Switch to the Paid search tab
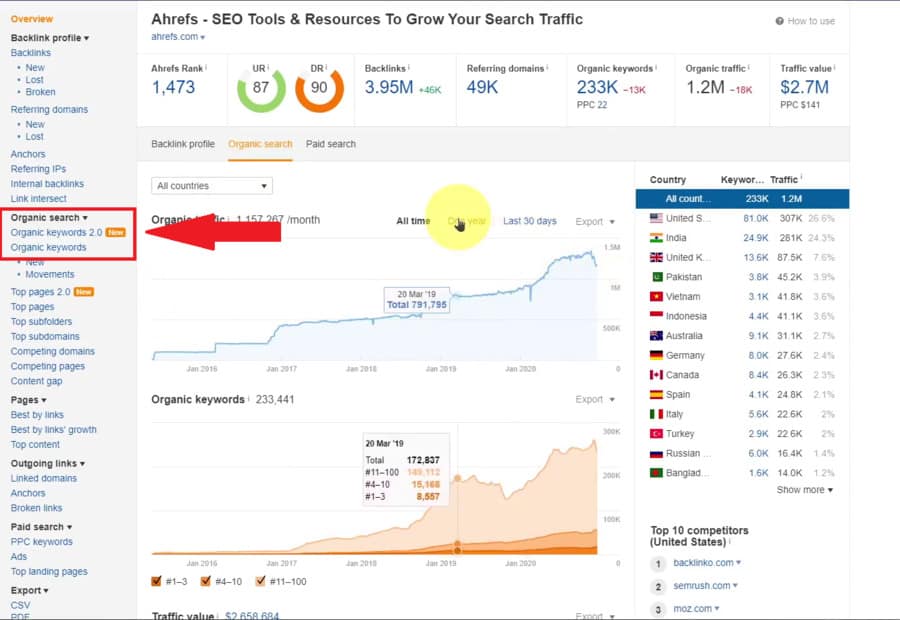900x620 pixels. pos(331,144)
